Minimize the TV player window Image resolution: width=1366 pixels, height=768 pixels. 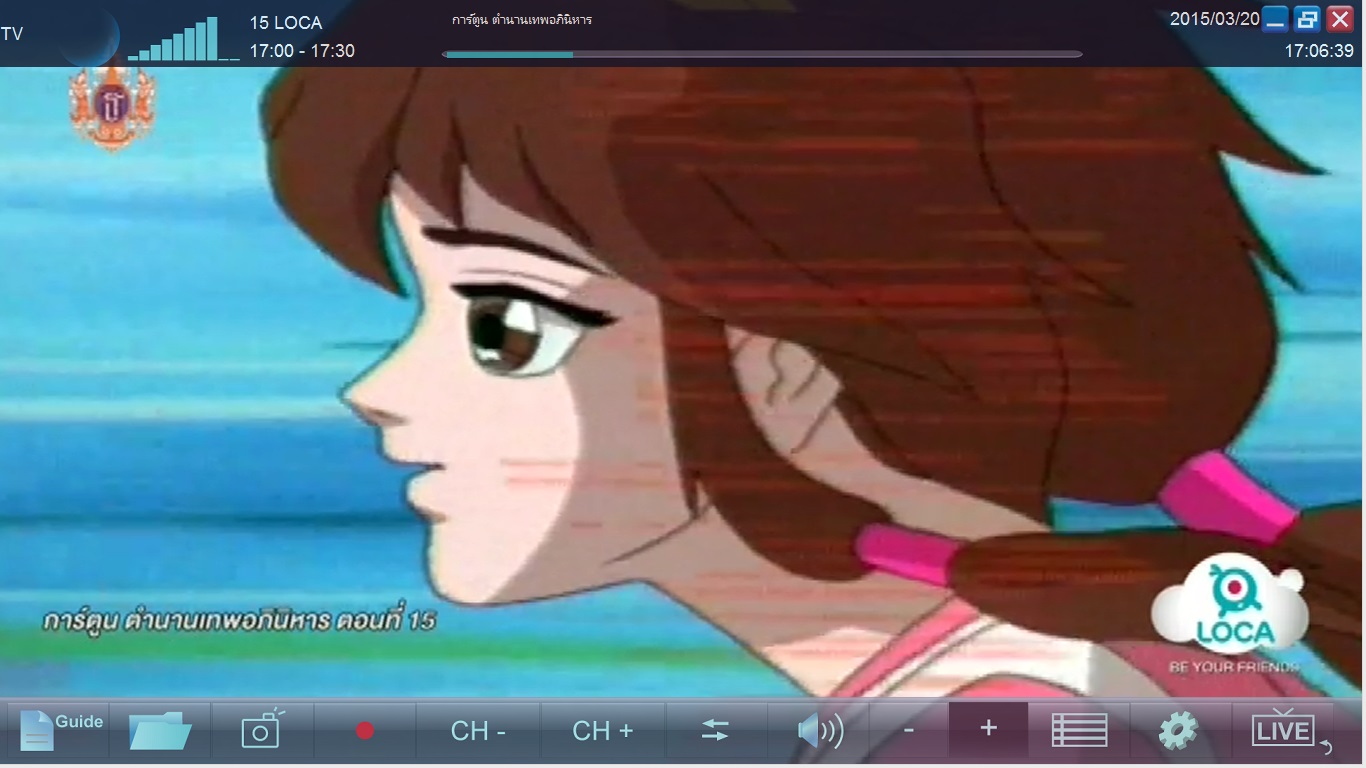[1275, 19]
